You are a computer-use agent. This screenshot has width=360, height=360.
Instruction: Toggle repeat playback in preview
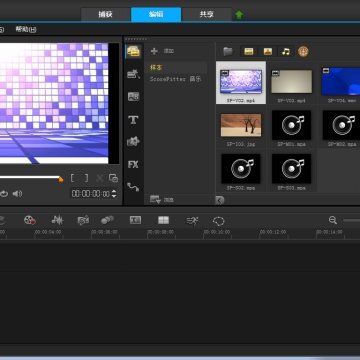click(4, 194)
